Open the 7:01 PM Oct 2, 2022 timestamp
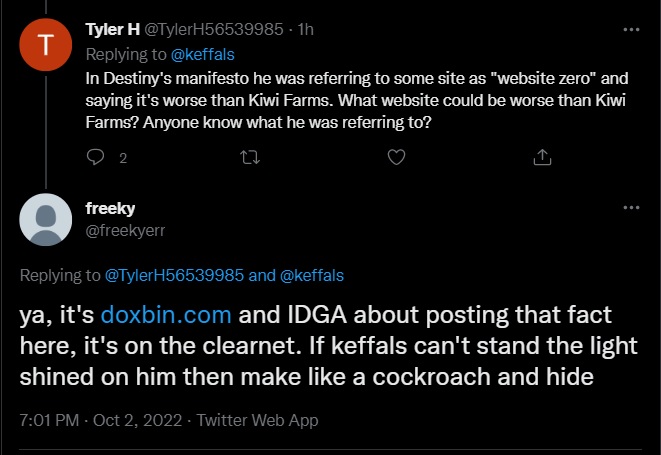 (x=101, y=420)
